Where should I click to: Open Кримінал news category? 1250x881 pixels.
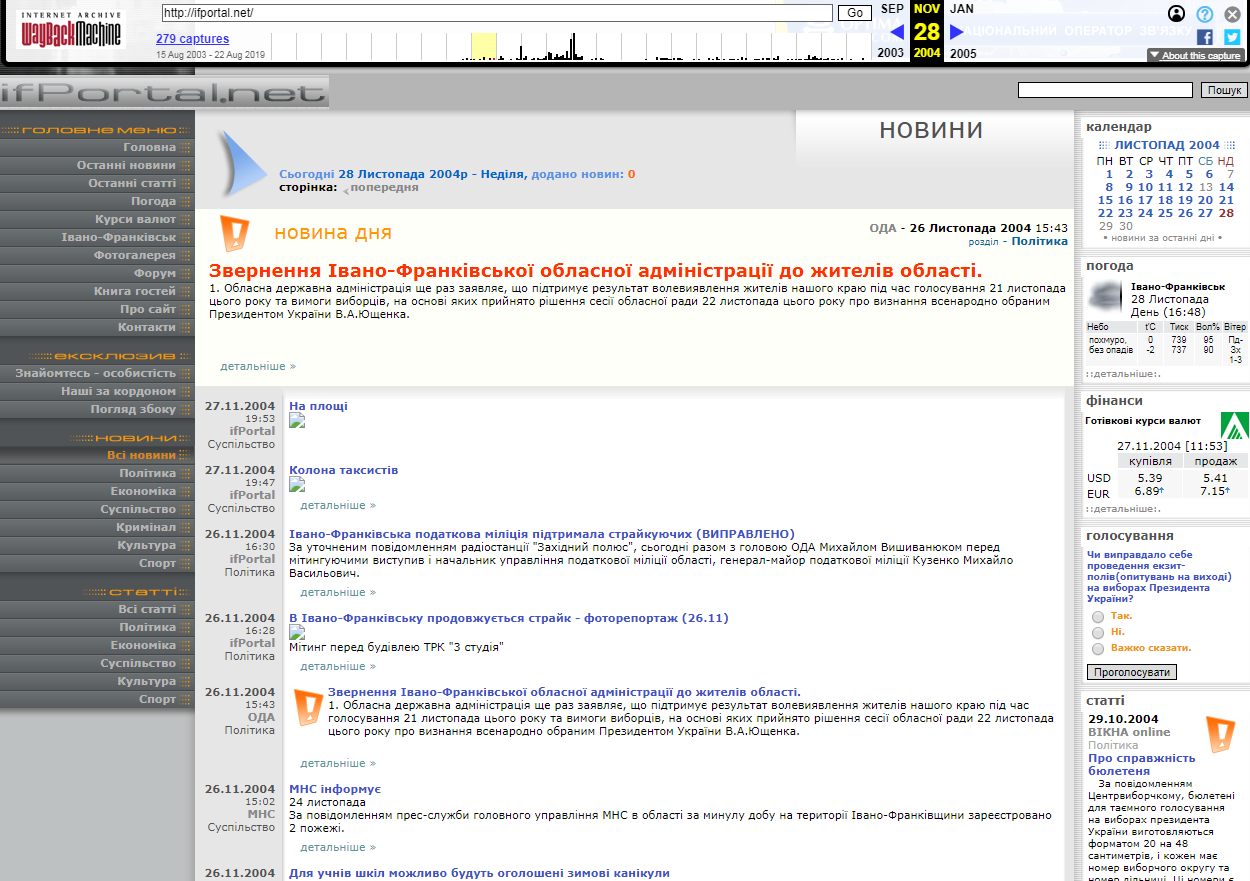pos(146,527)
